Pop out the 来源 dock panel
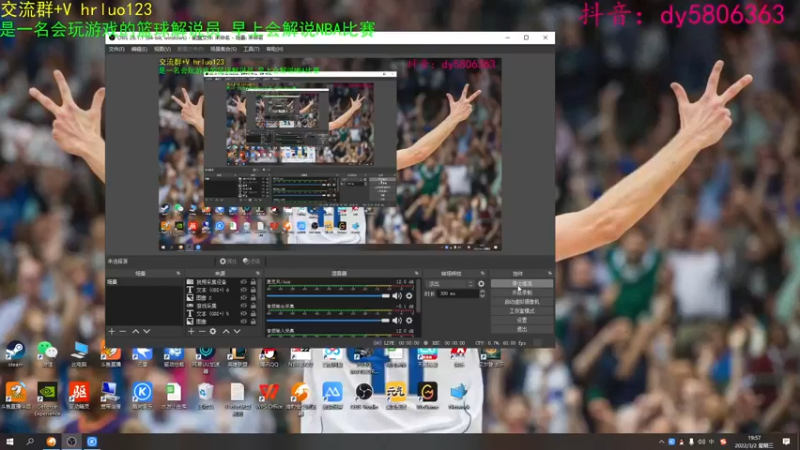This screenshot has width=800, height=450. pos(257,273)
